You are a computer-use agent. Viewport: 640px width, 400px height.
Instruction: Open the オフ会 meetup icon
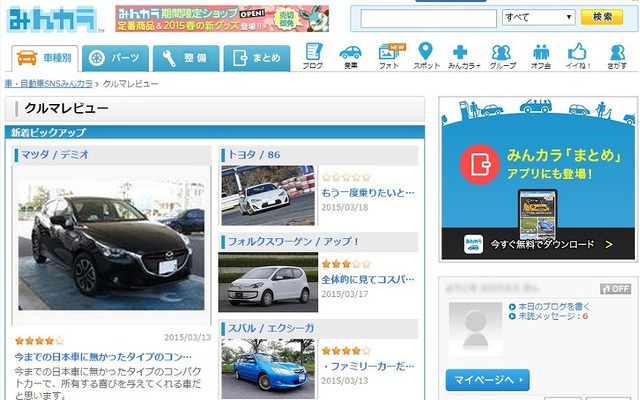tap(541, 56)
